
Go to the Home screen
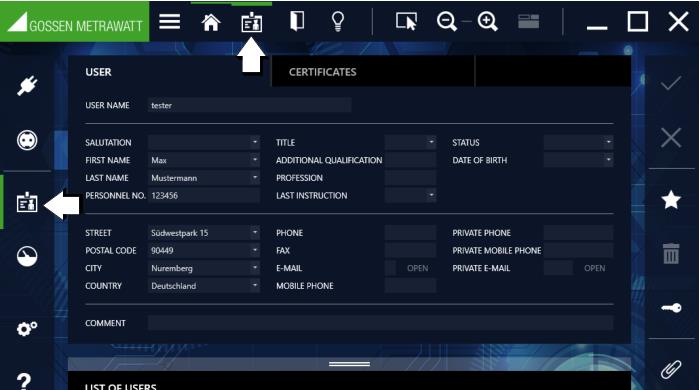211,22
